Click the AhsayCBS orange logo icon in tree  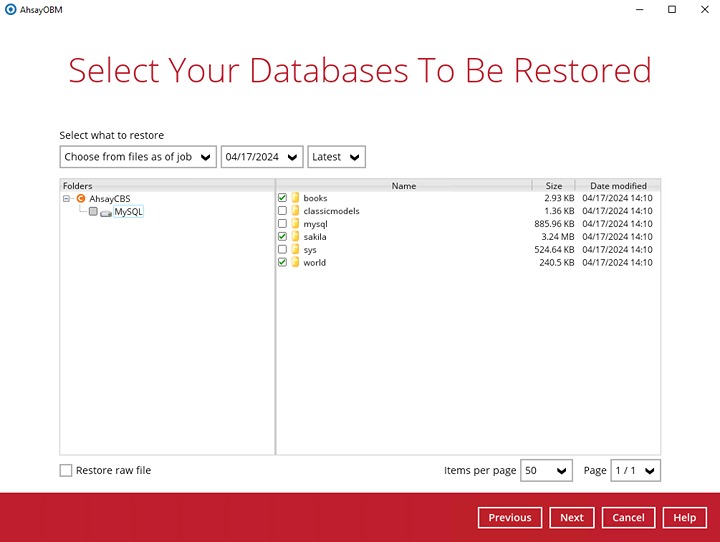click(81, 199)
